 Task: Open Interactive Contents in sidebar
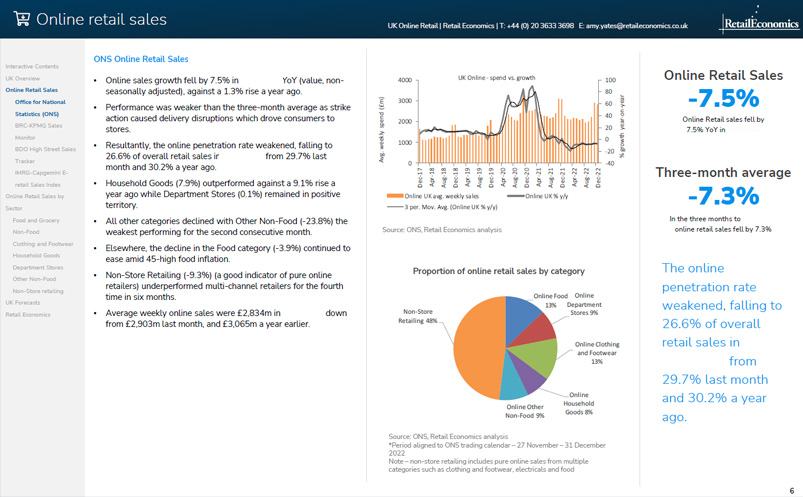point(32,66)
